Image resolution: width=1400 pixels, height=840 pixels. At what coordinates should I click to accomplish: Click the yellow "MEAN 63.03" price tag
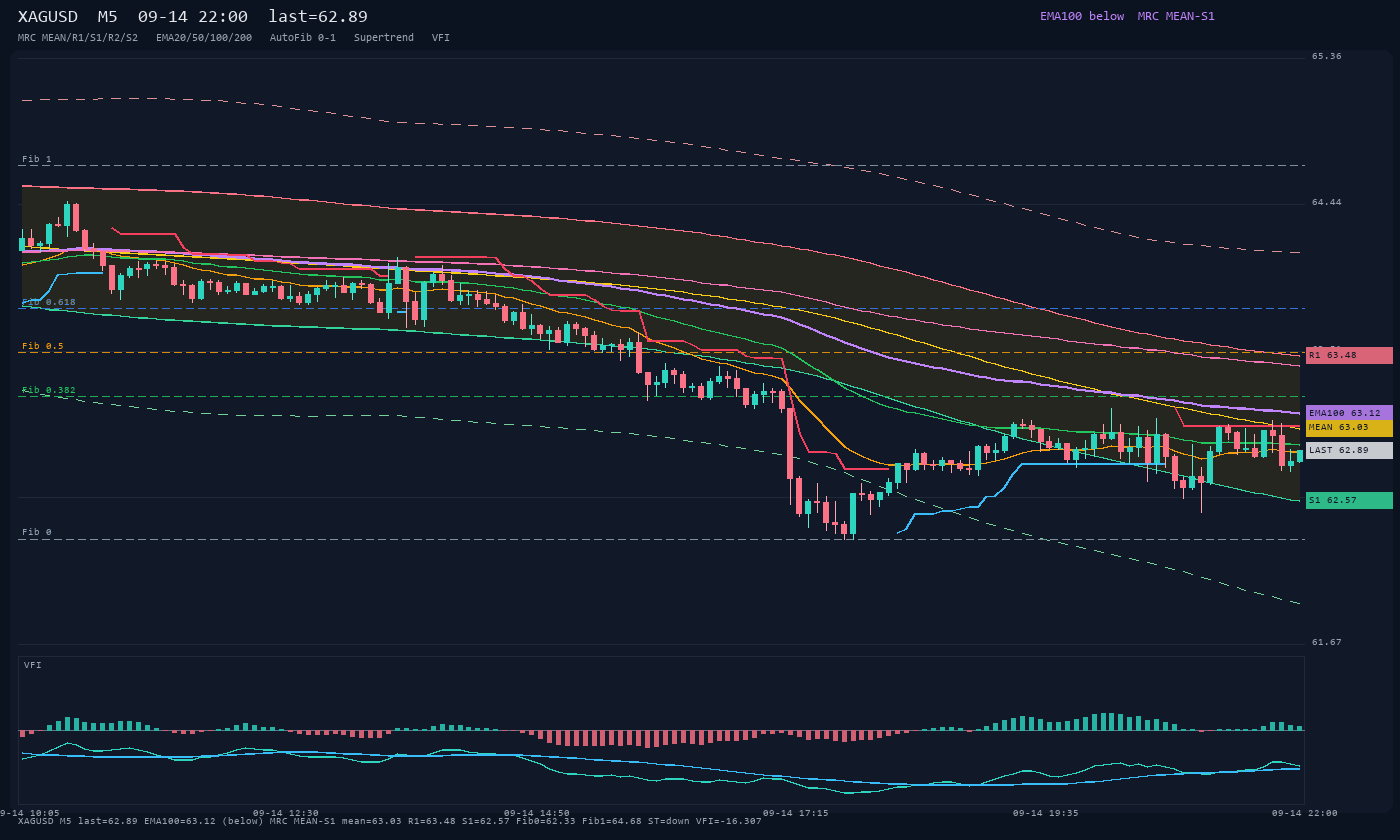pyautogui.click(x=1349, y=428)
